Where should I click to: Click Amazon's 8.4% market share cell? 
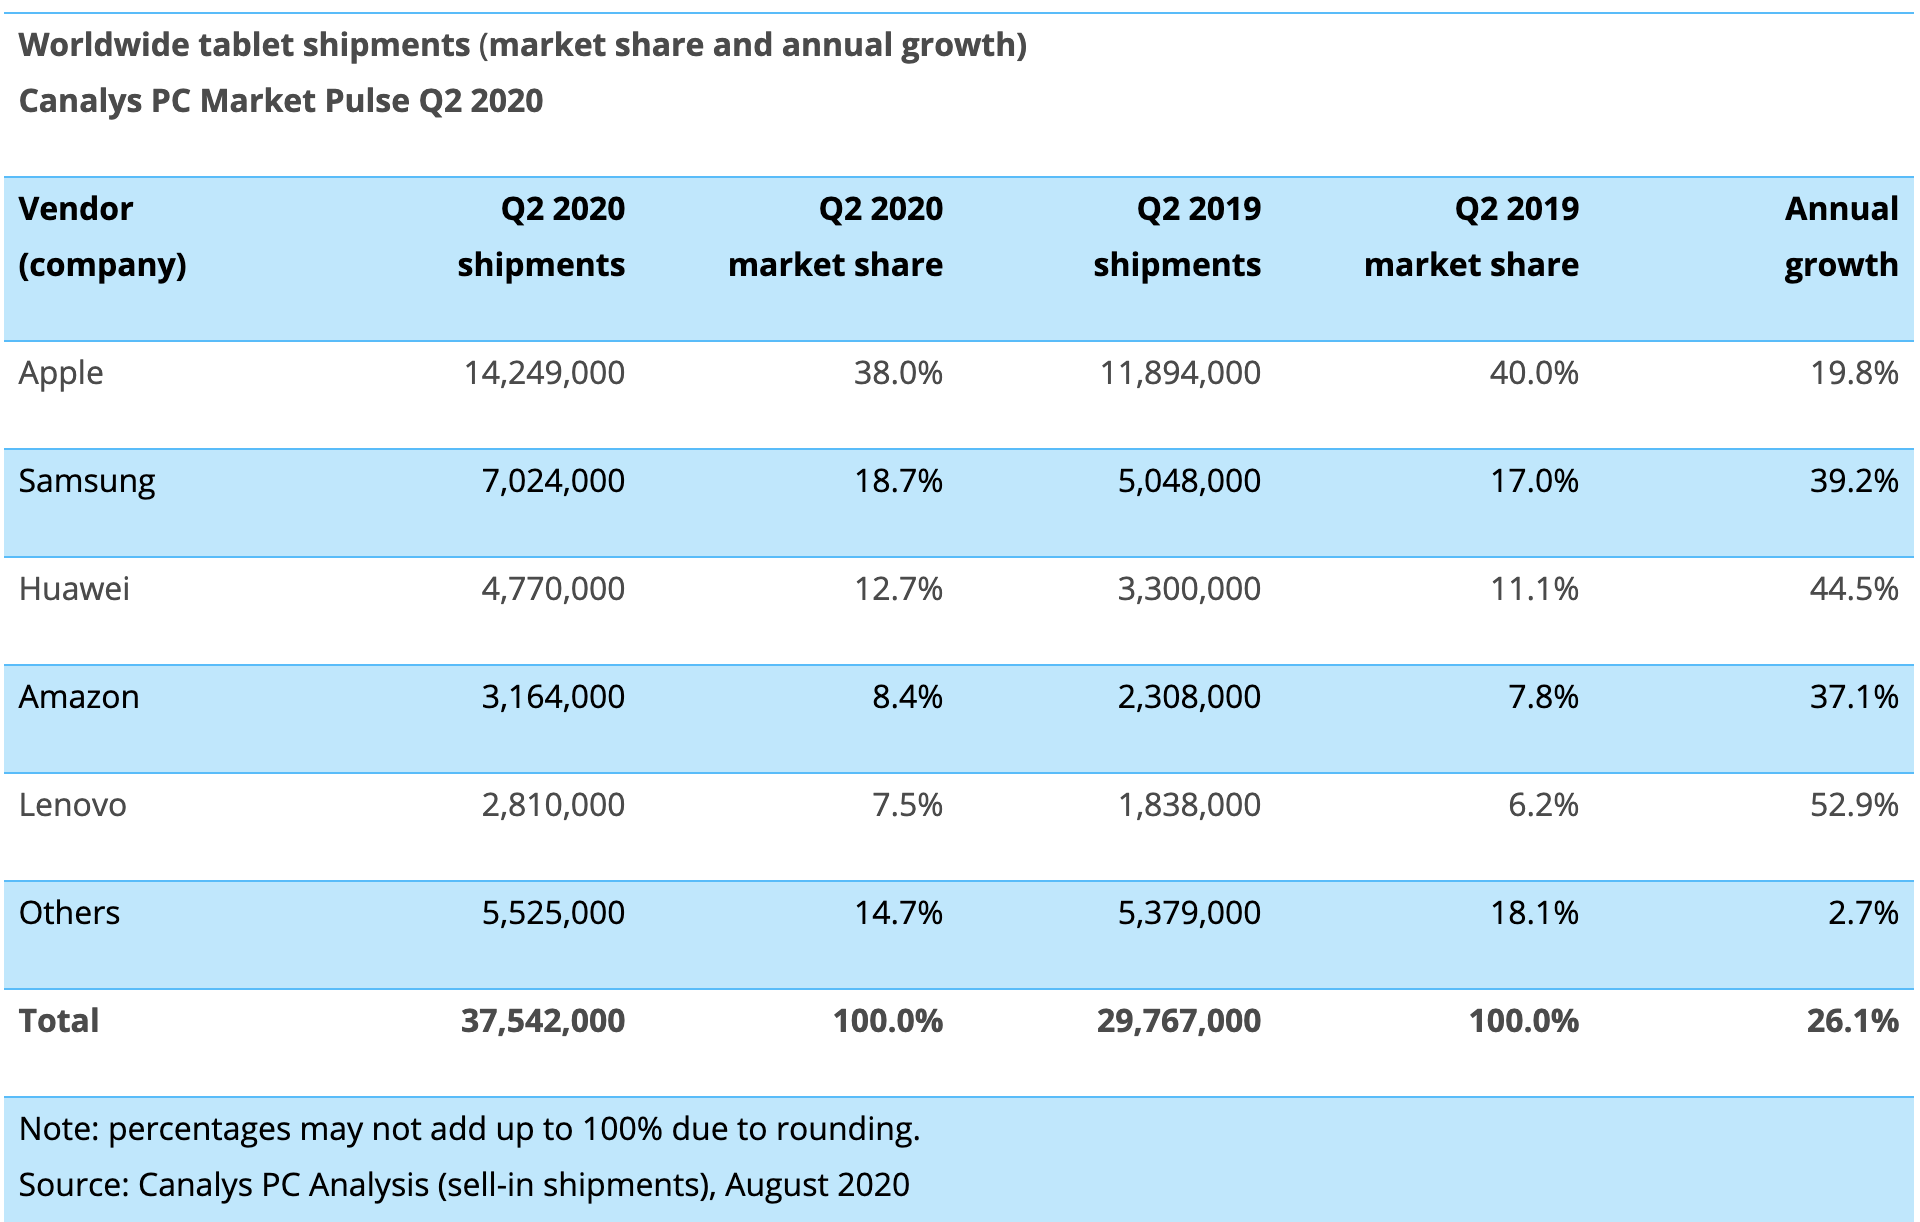point(907,697)
